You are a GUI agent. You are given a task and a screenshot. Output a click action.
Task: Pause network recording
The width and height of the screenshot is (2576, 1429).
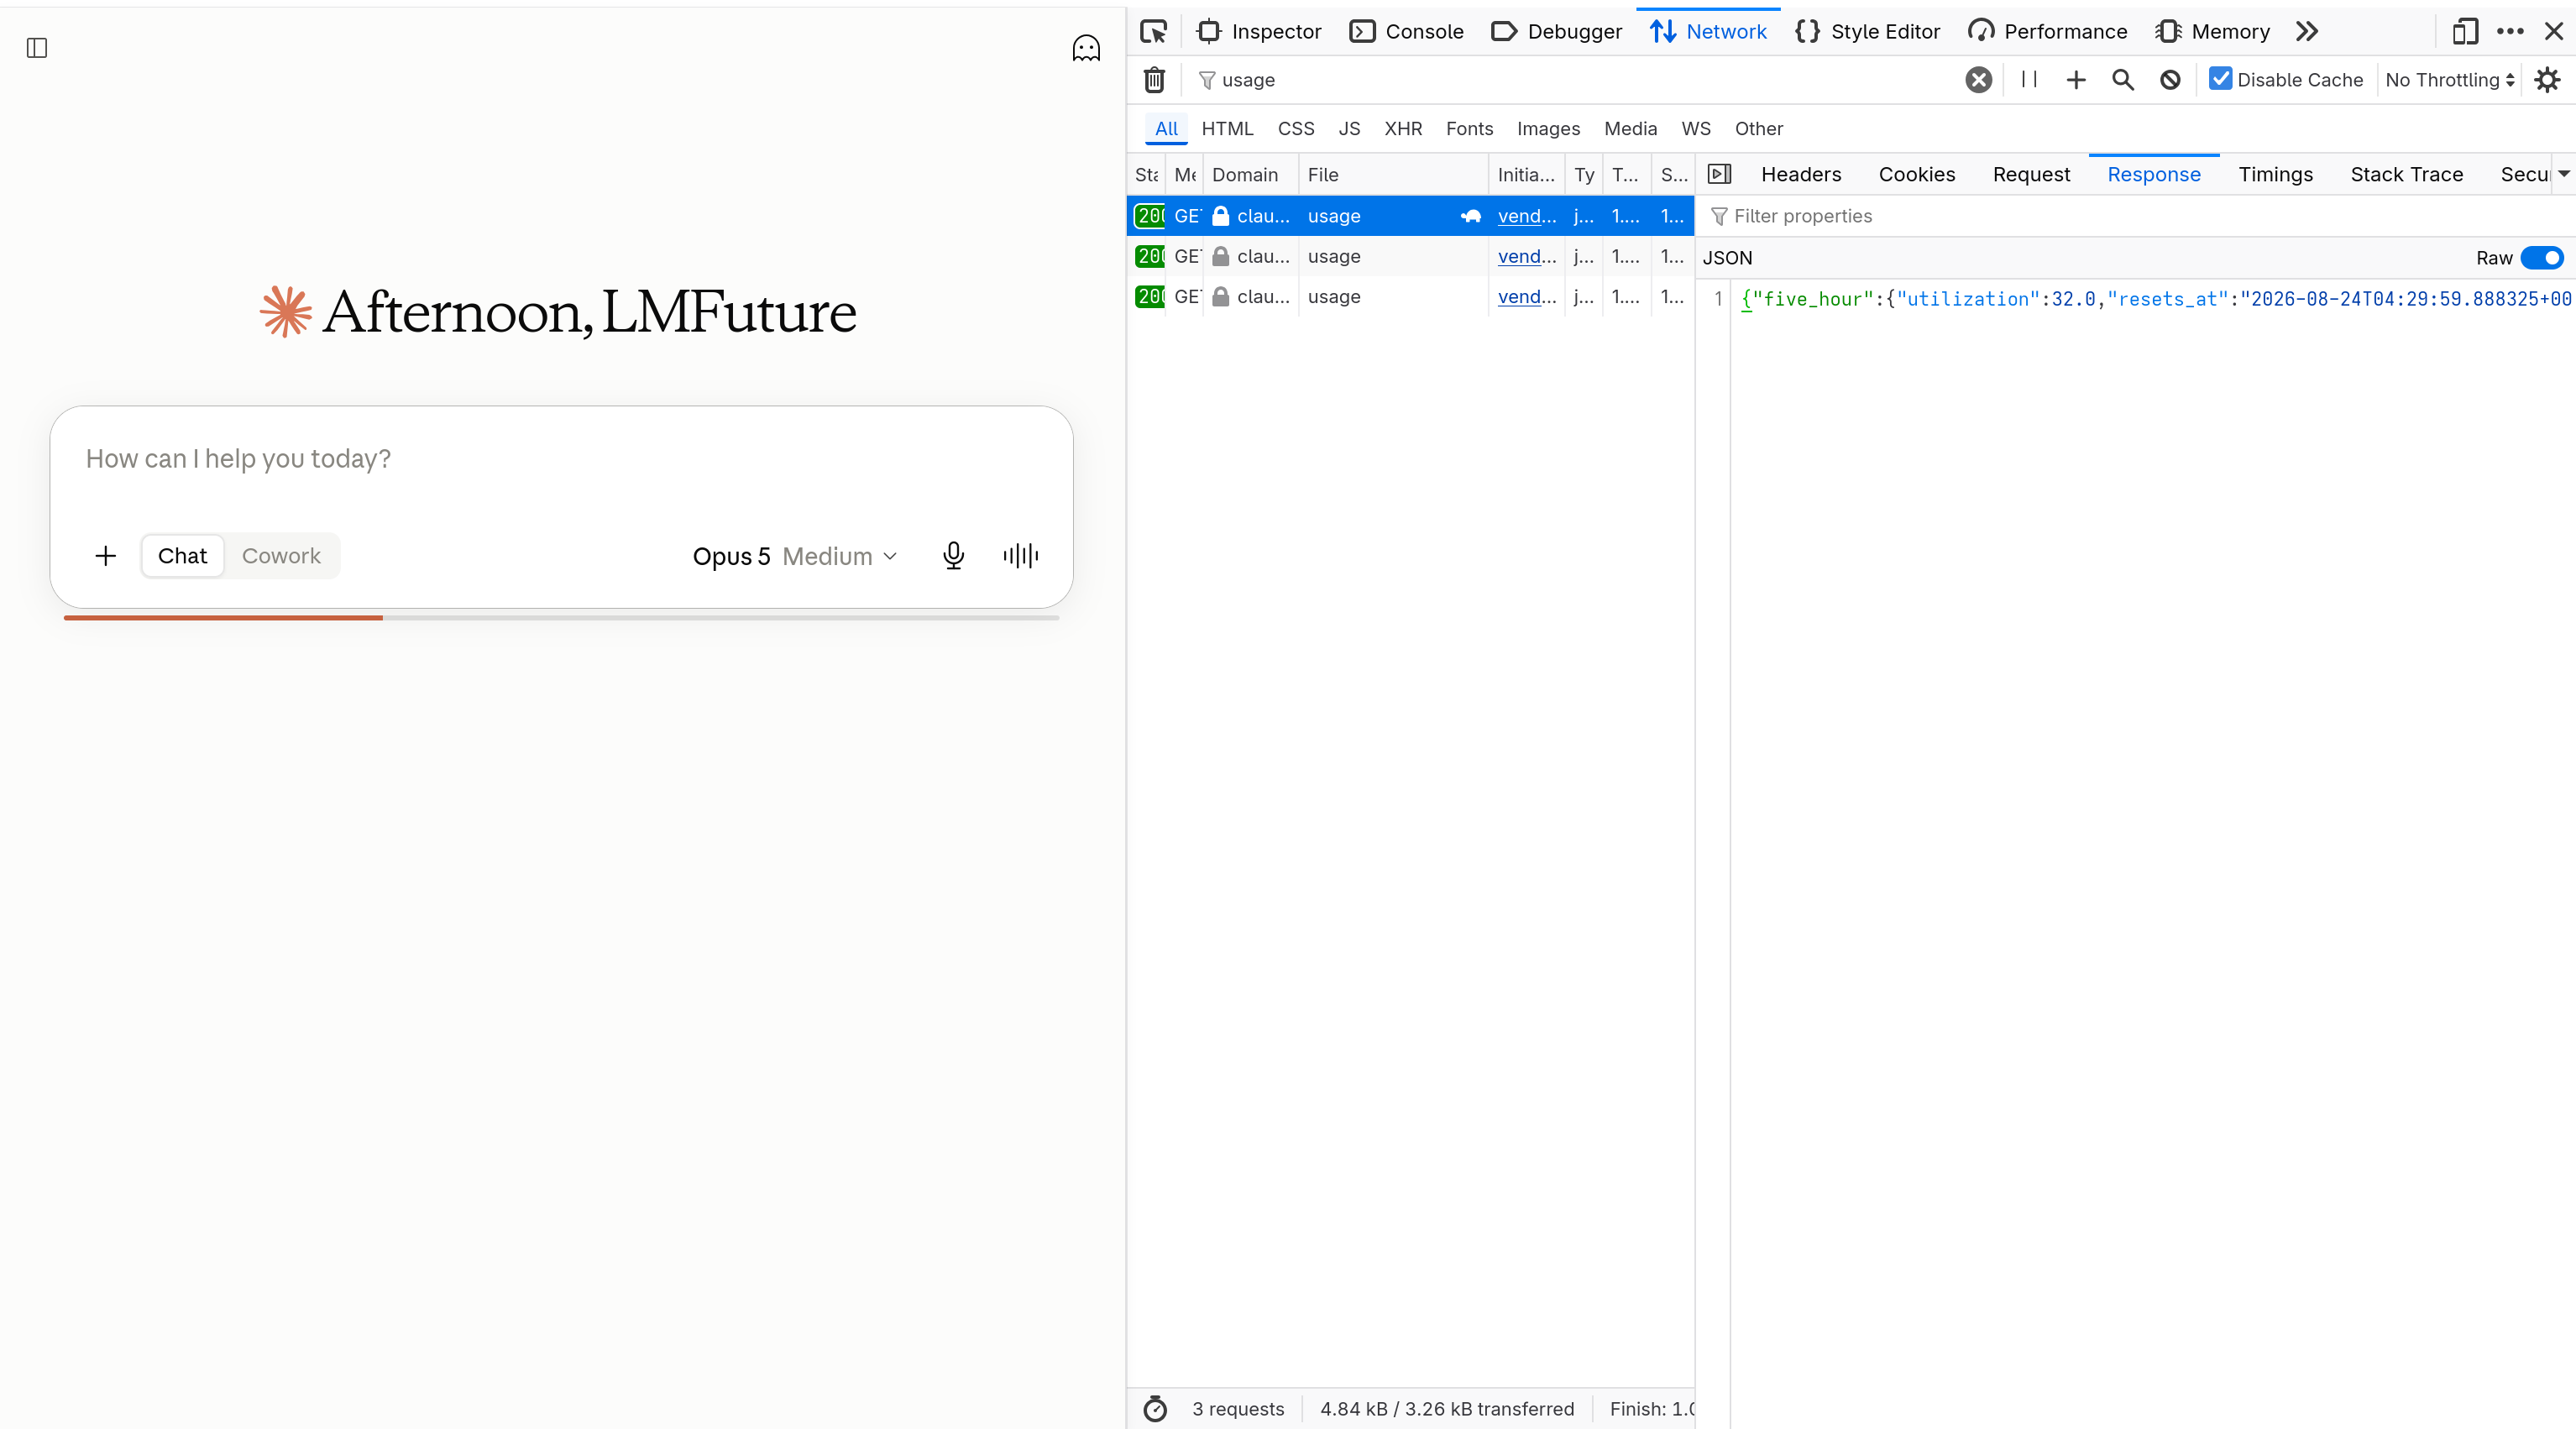click(2029, 79)
